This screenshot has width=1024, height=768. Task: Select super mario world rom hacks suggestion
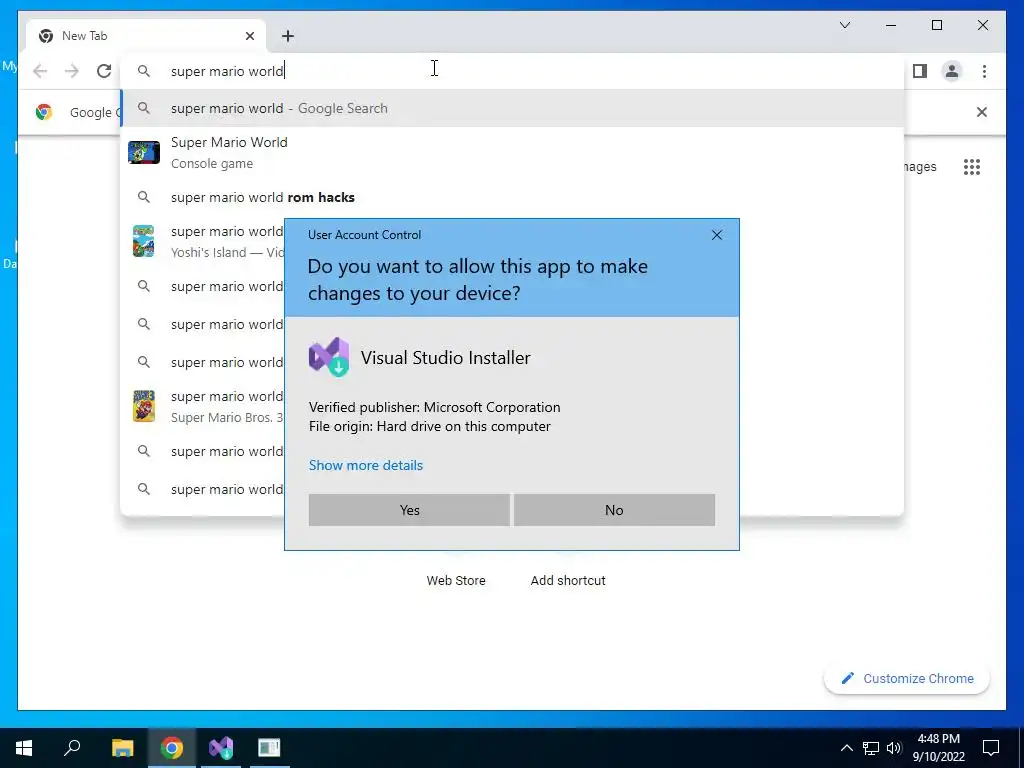tap(513, 197)
